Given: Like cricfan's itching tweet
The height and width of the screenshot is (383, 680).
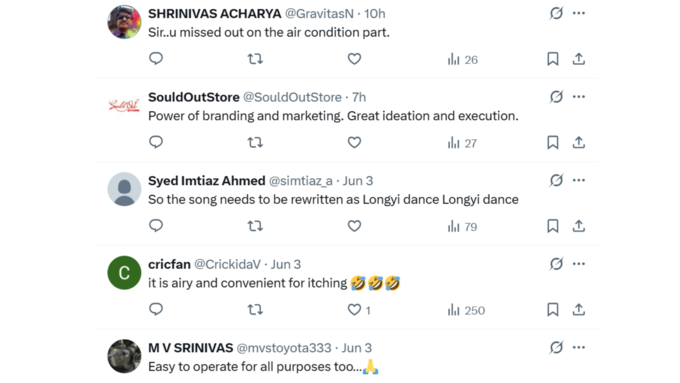Looking at the screenshot, I should point(354,310).
